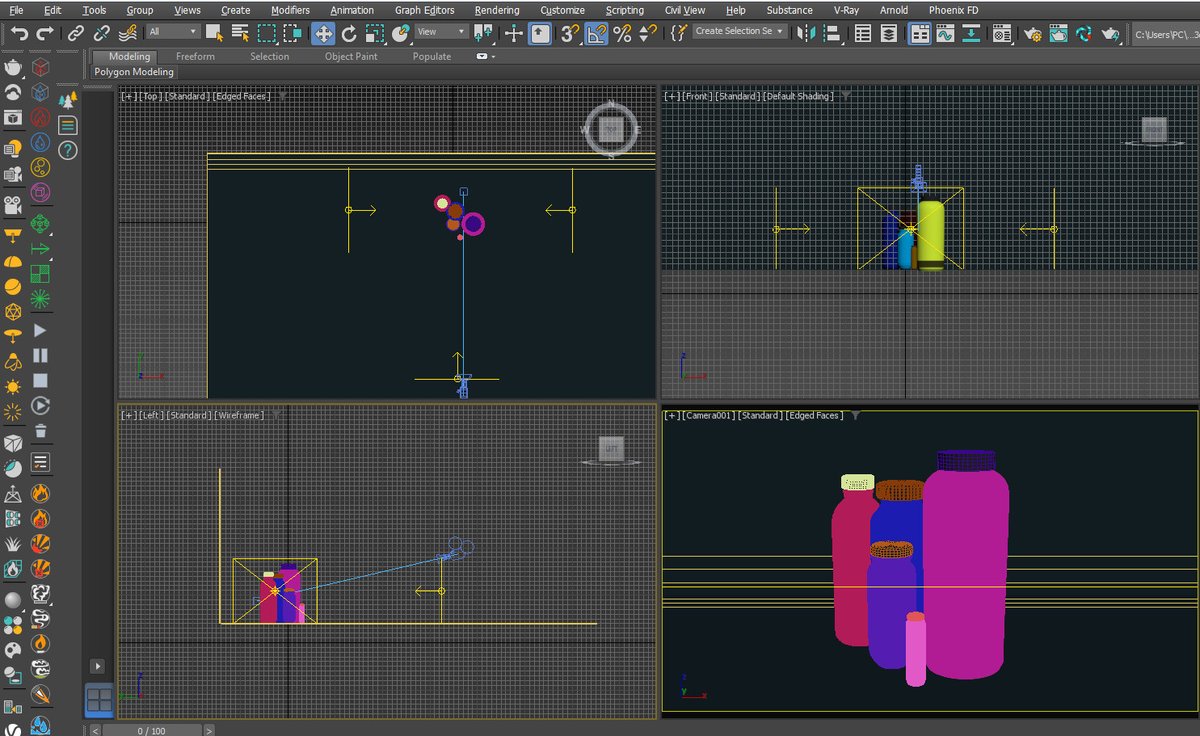Click the Select and Link chain icon
This screenshot has height=736, width=1200.
76,33
